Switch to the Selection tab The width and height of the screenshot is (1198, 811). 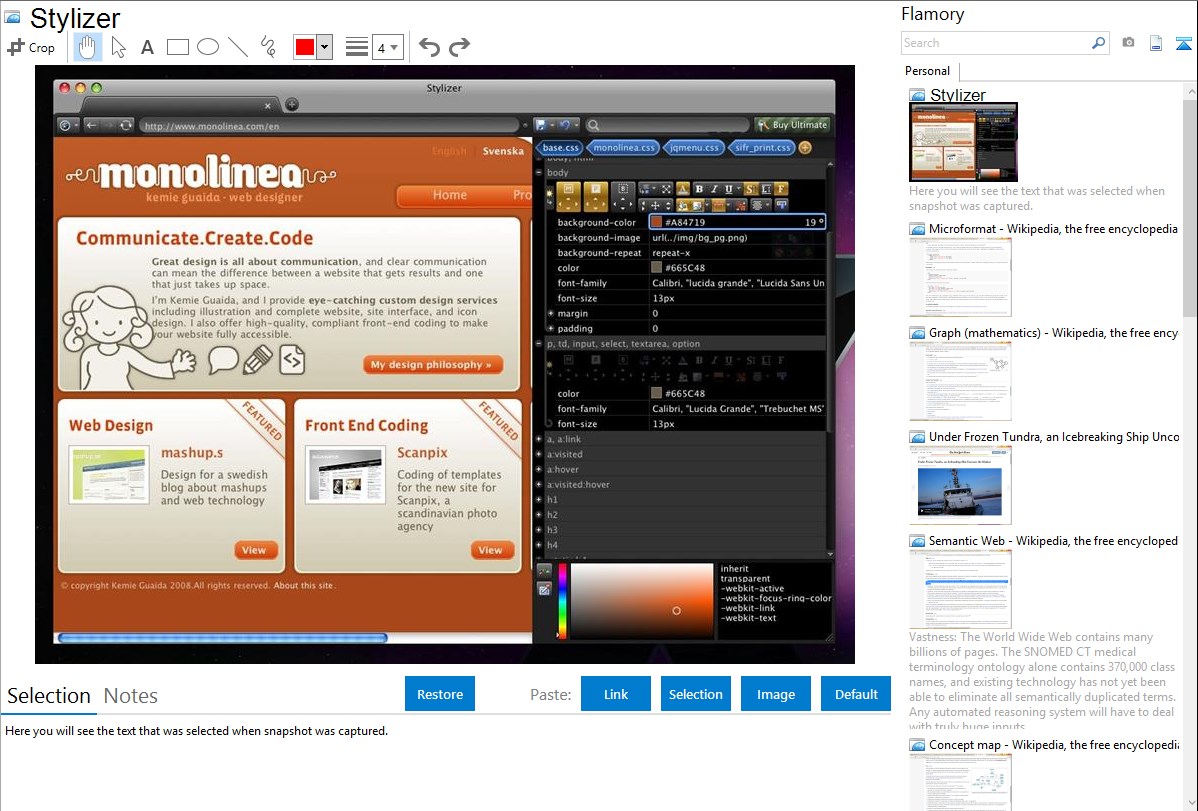click(x=49, y=696)
